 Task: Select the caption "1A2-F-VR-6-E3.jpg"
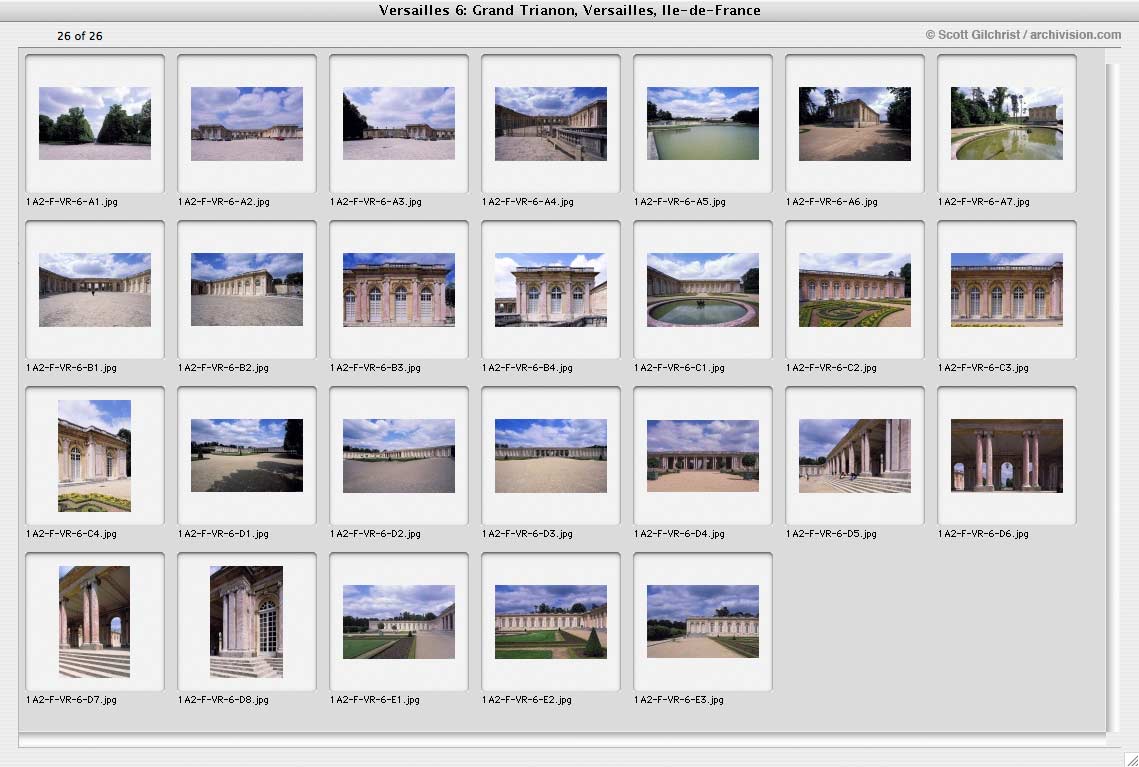(678, 700)
